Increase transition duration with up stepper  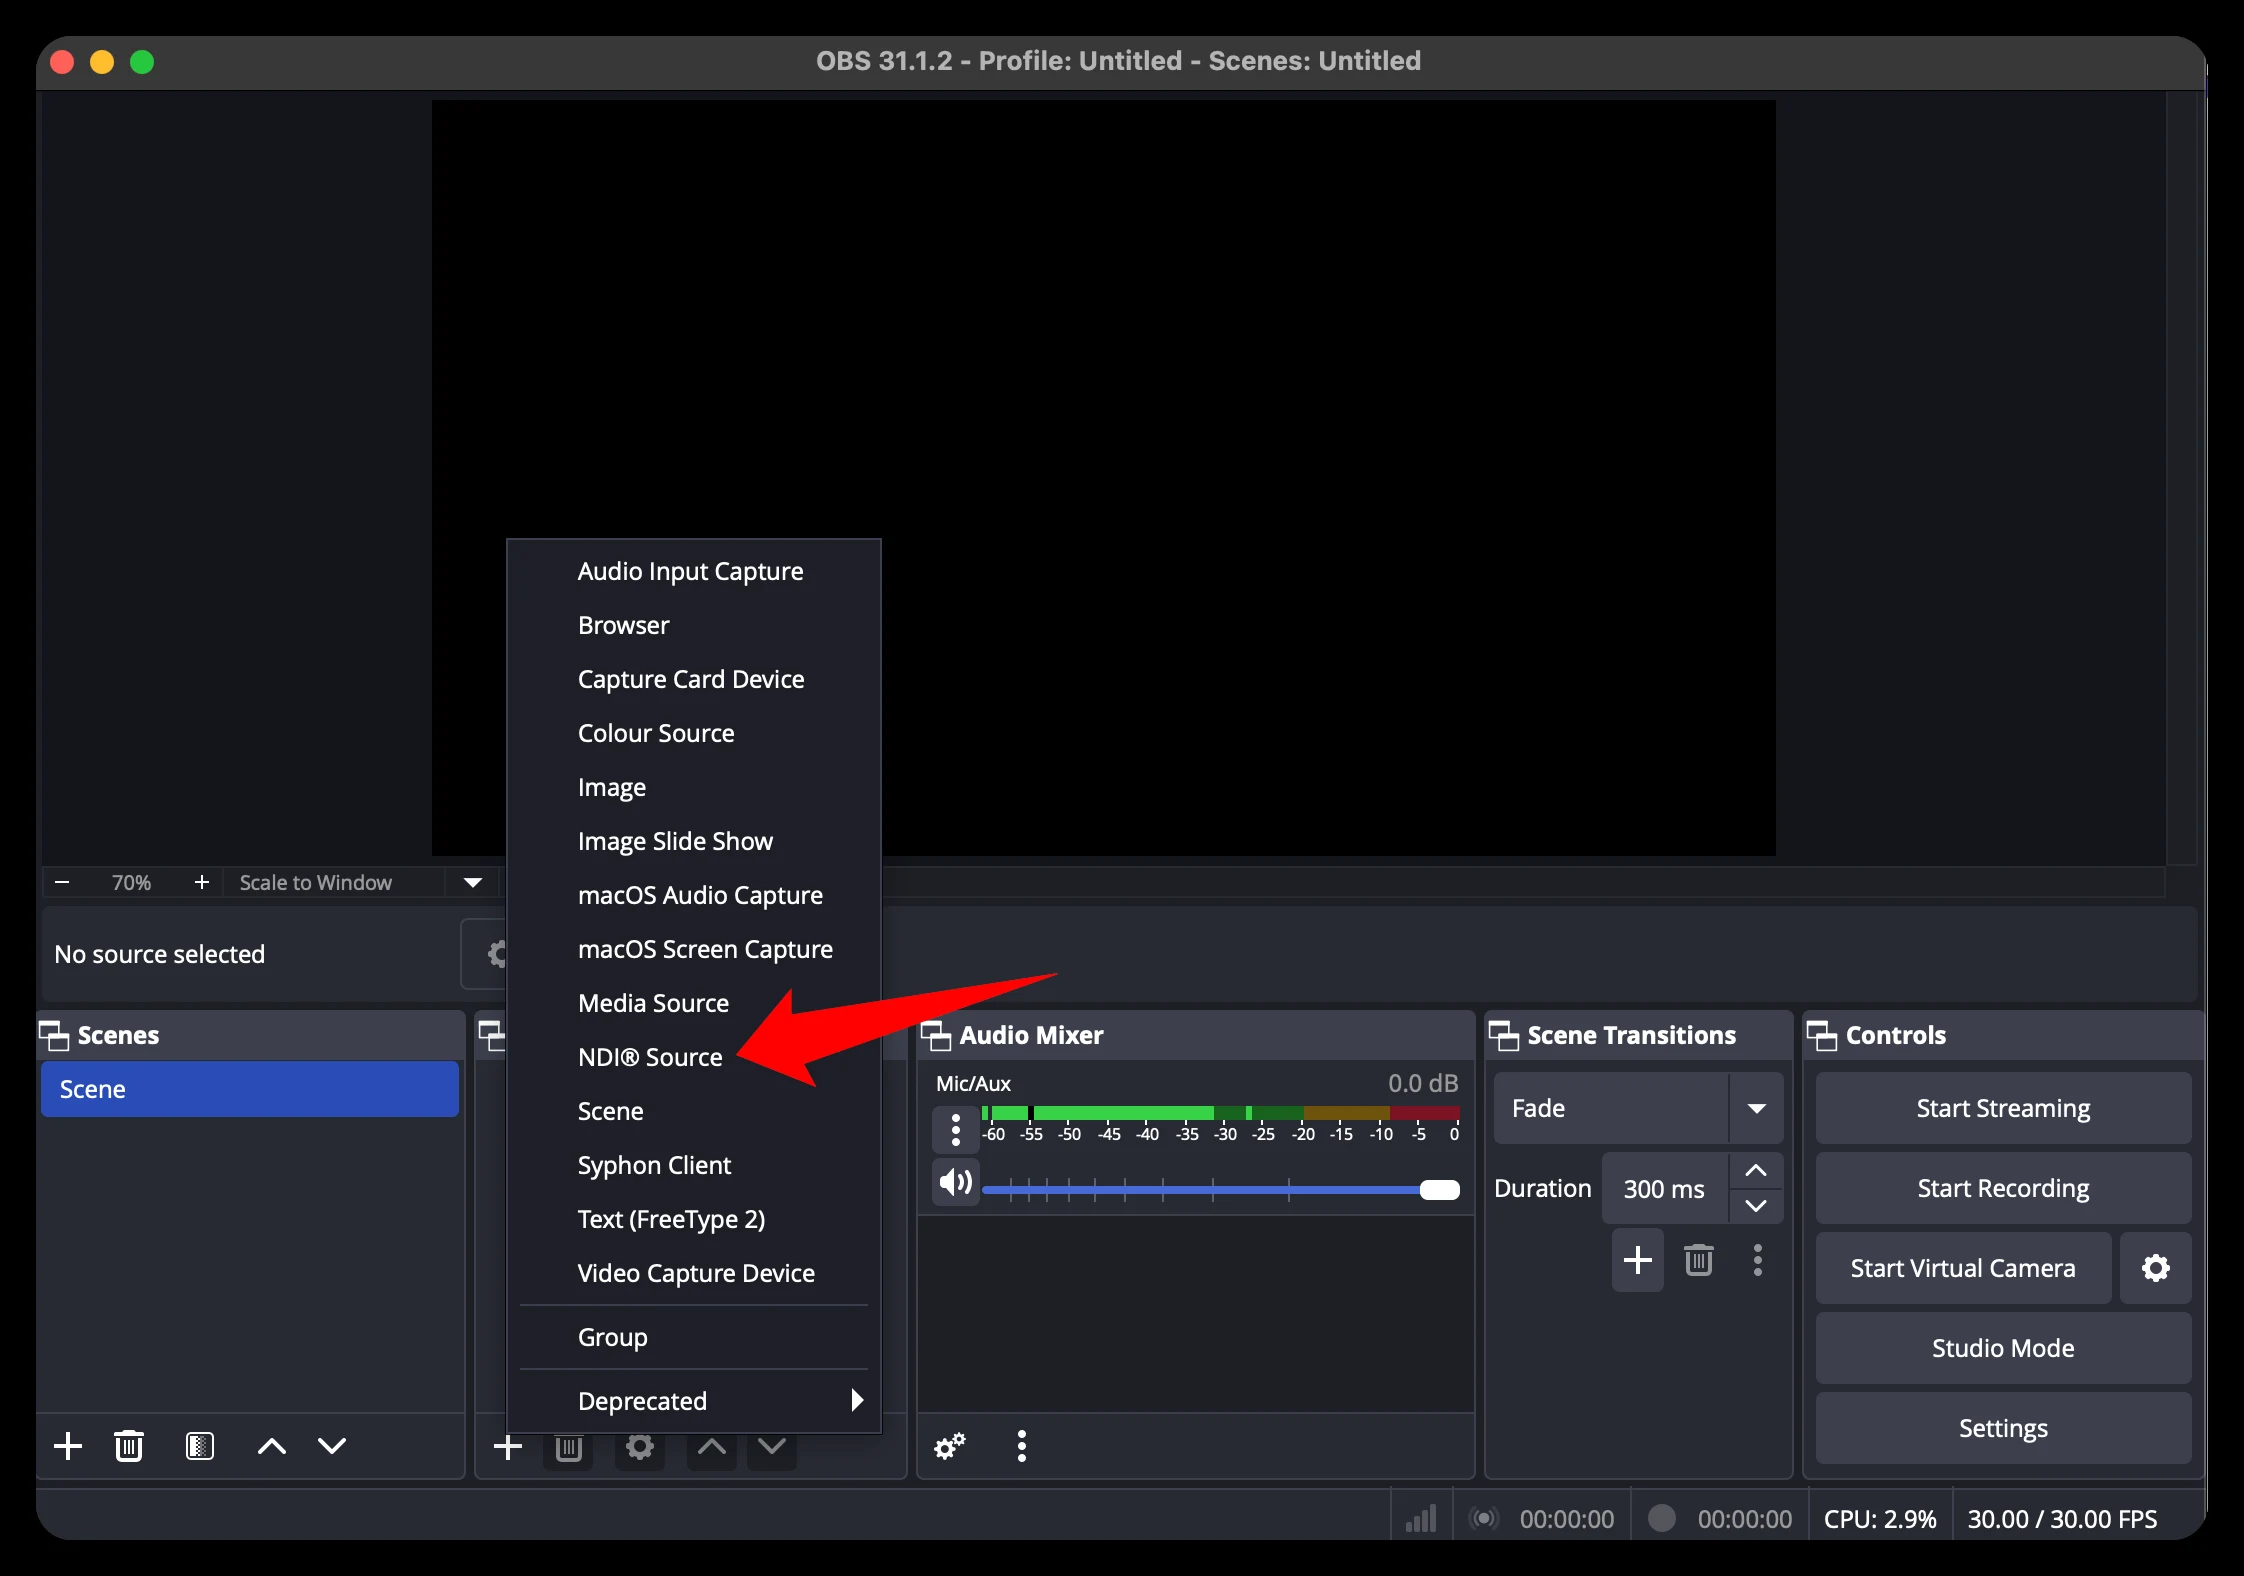pos(1756,1171)
